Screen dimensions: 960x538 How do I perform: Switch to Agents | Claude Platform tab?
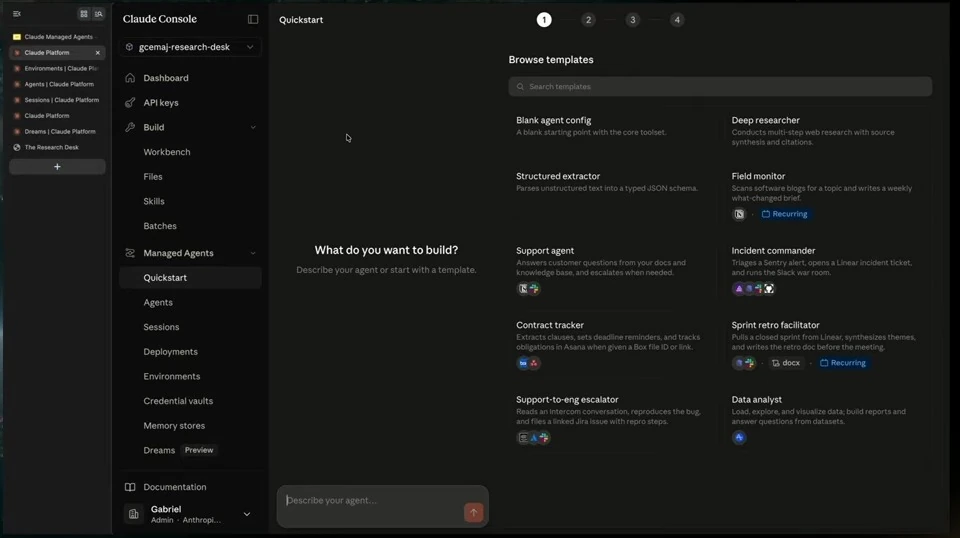click(57, 84)
